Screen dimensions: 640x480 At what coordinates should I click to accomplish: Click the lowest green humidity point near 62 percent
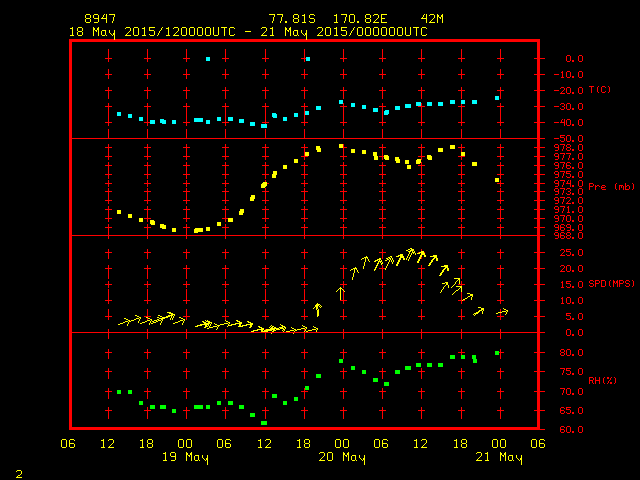pyautogui.click(x=264, y=423)
